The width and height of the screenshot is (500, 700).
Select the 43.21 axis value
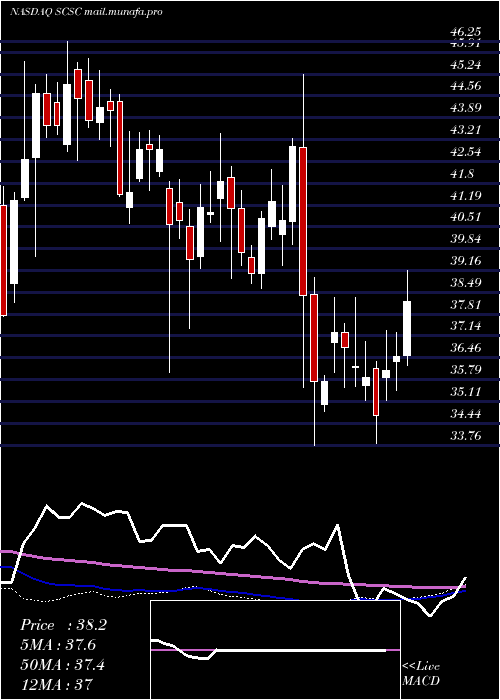point(465,130)
